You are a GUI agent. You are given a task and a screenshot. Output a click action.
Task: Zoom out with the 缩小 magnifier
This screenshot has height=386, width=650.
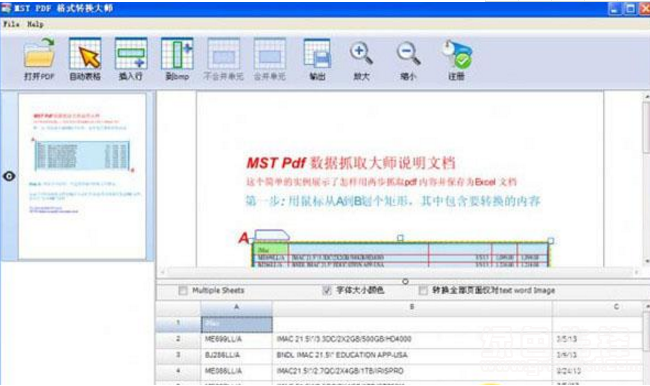tap(408, 58)
